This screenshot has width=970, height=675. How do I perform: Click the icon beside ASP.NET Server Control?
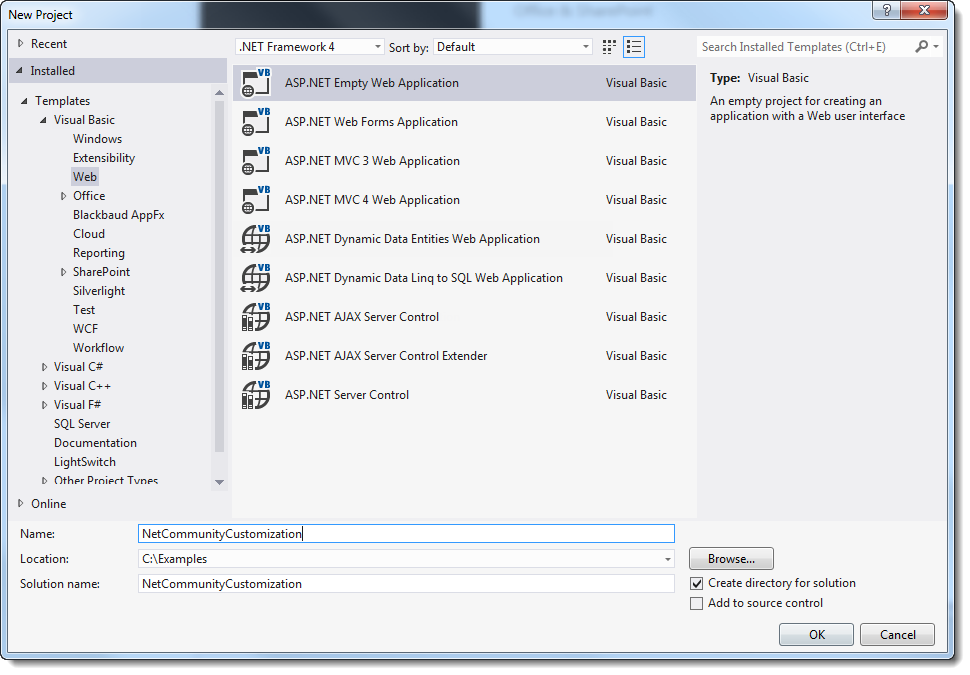255,395
